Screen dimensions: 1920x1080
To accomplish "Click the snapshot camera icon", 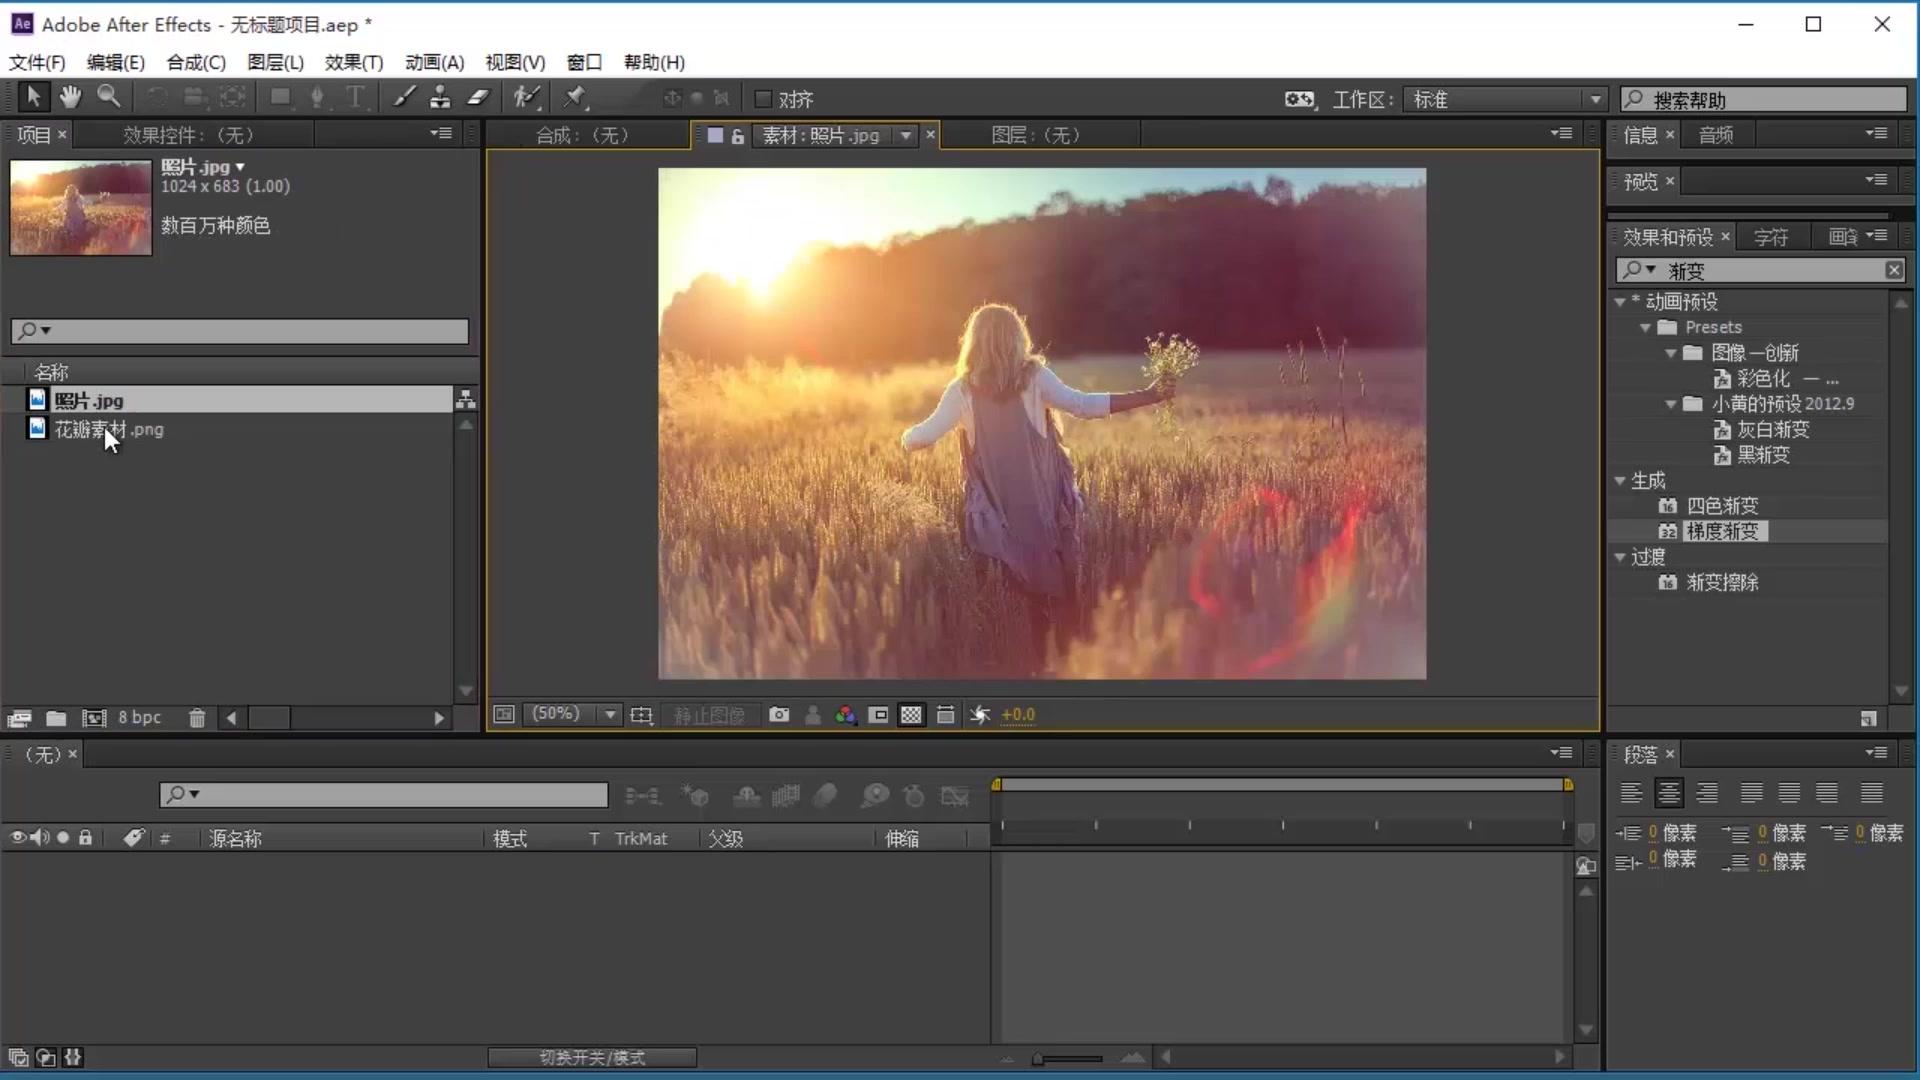I will (x=779, y=715).
